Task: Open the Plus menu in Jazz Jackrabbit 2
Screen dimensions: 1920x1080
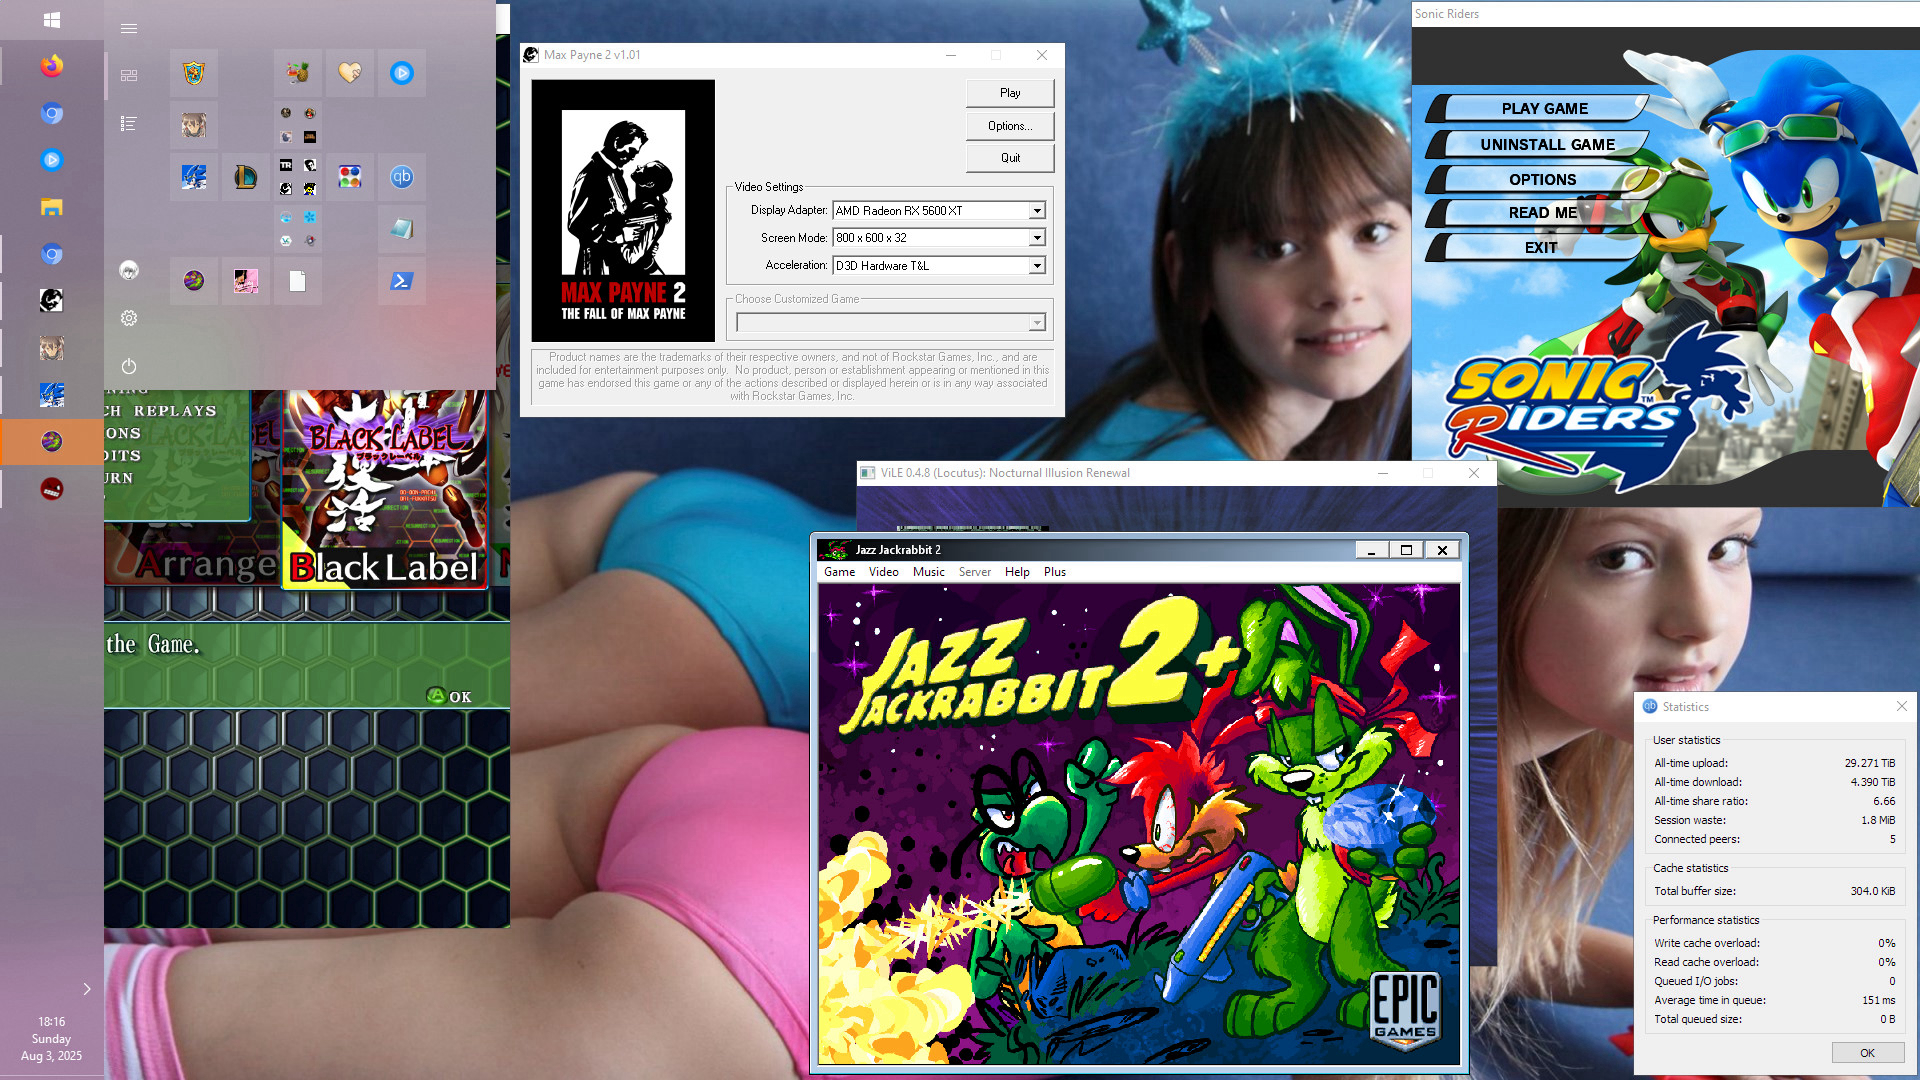Action: coord(1054,572)
